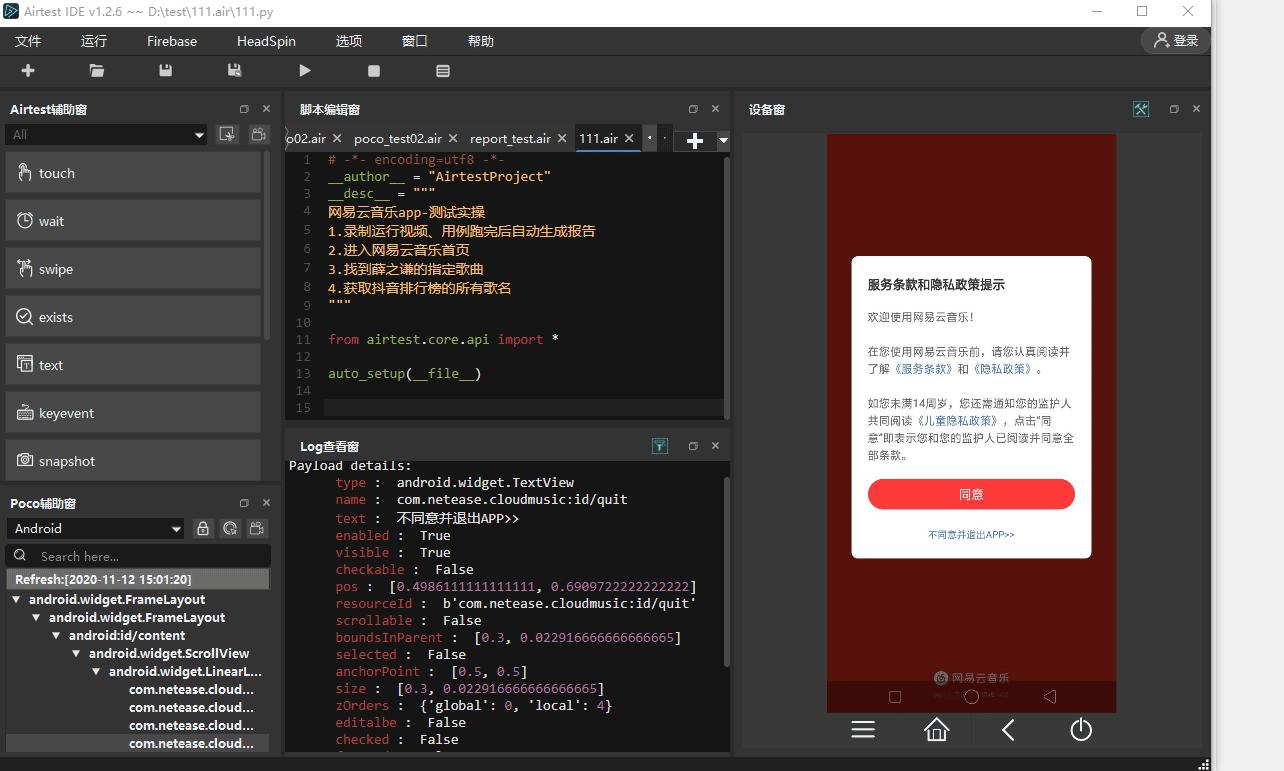
Task: Click the 不同意并退出APP link
Action: 970,535
